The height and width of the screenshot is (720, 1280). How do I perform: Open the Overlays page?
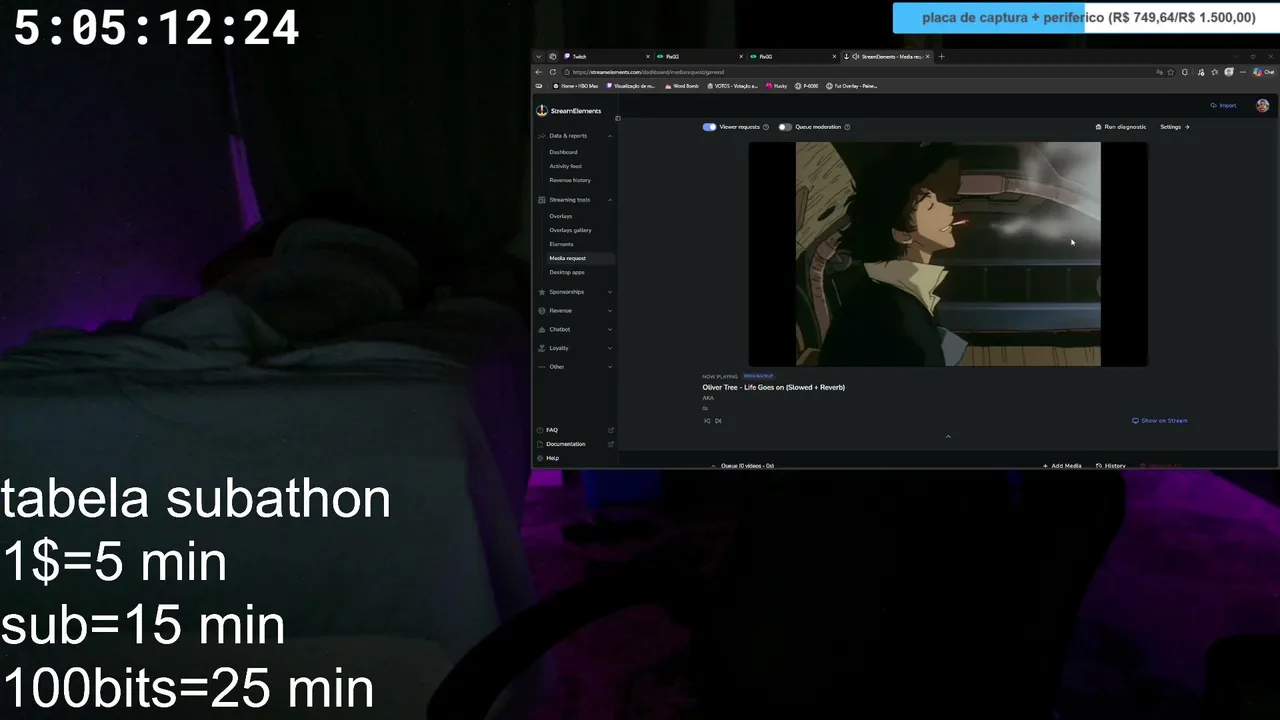(560, 216)
